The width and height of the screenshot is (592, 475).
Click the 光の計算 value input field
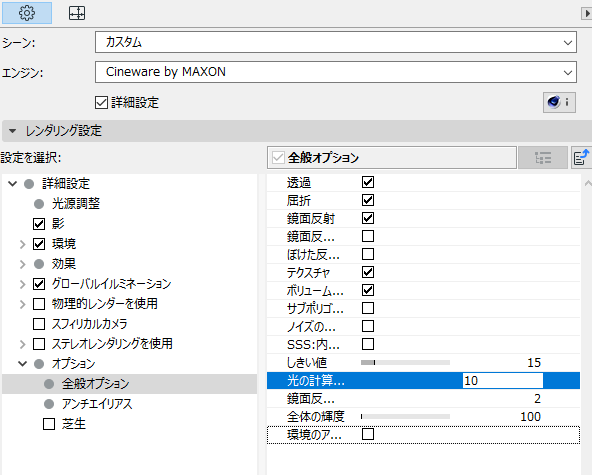tap(503, 381)
